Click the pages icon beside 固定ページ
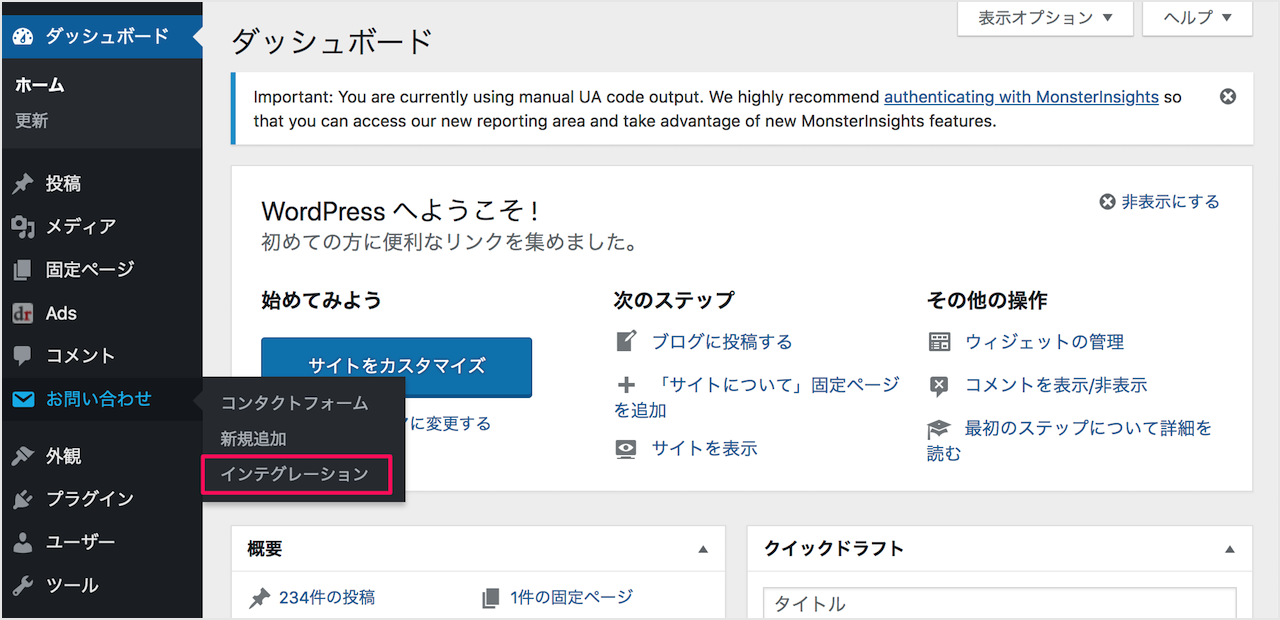 (23, 270)
